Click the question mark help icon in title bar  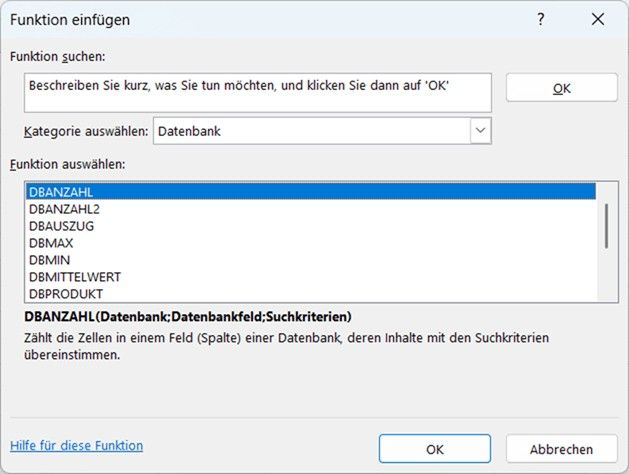point(542,19)
